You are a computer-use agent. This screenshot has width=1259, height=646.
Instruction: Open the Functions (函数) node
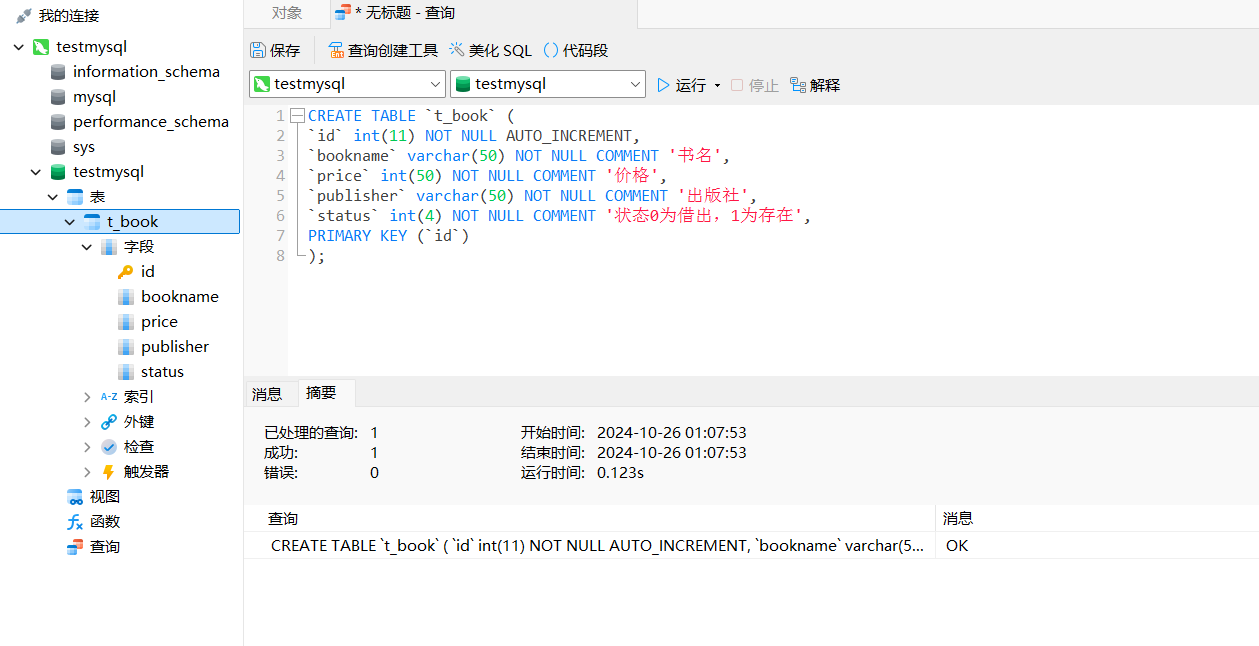104,522
